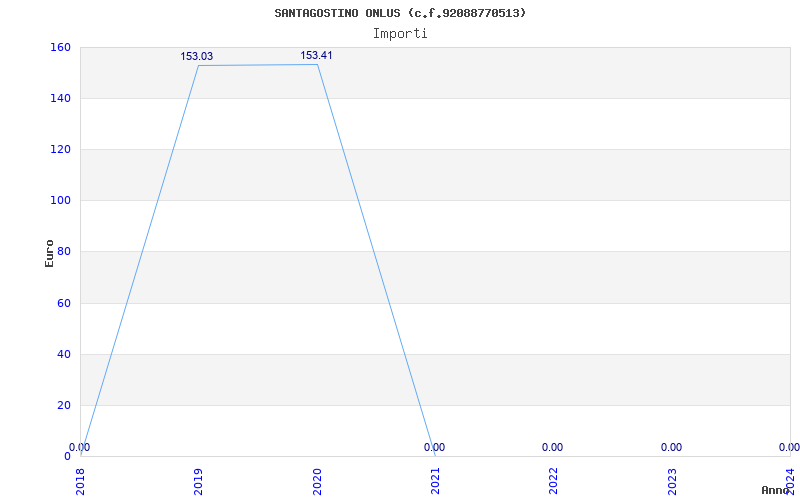800x500 pixels.
Task: Click the Euro vertical axis title
Action: click(49, 253)
